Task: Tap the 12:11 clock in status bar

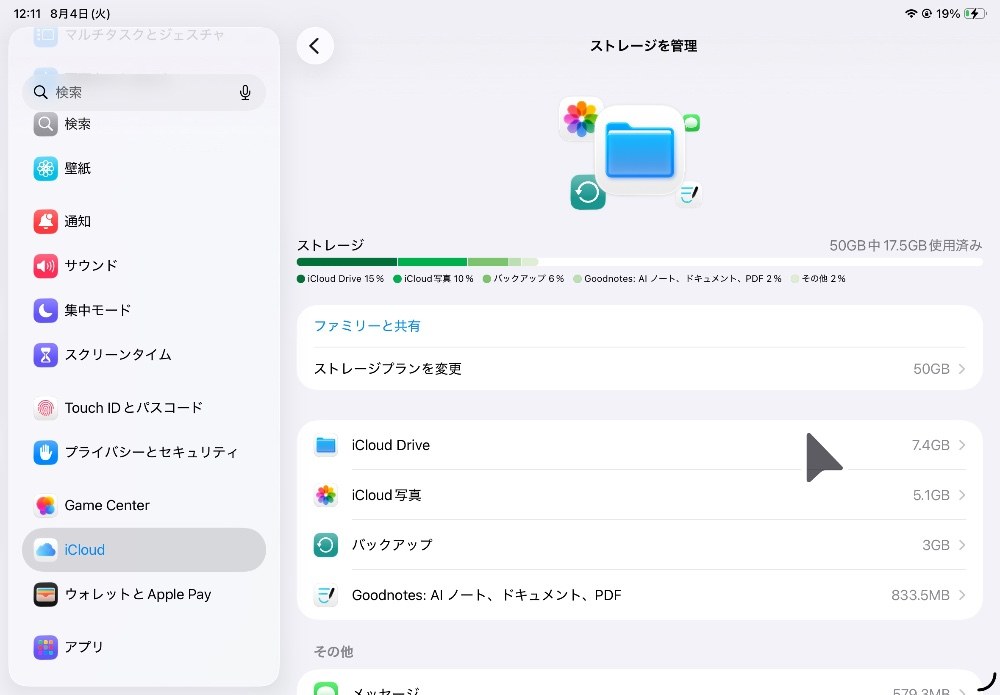Action: (27, 13)
